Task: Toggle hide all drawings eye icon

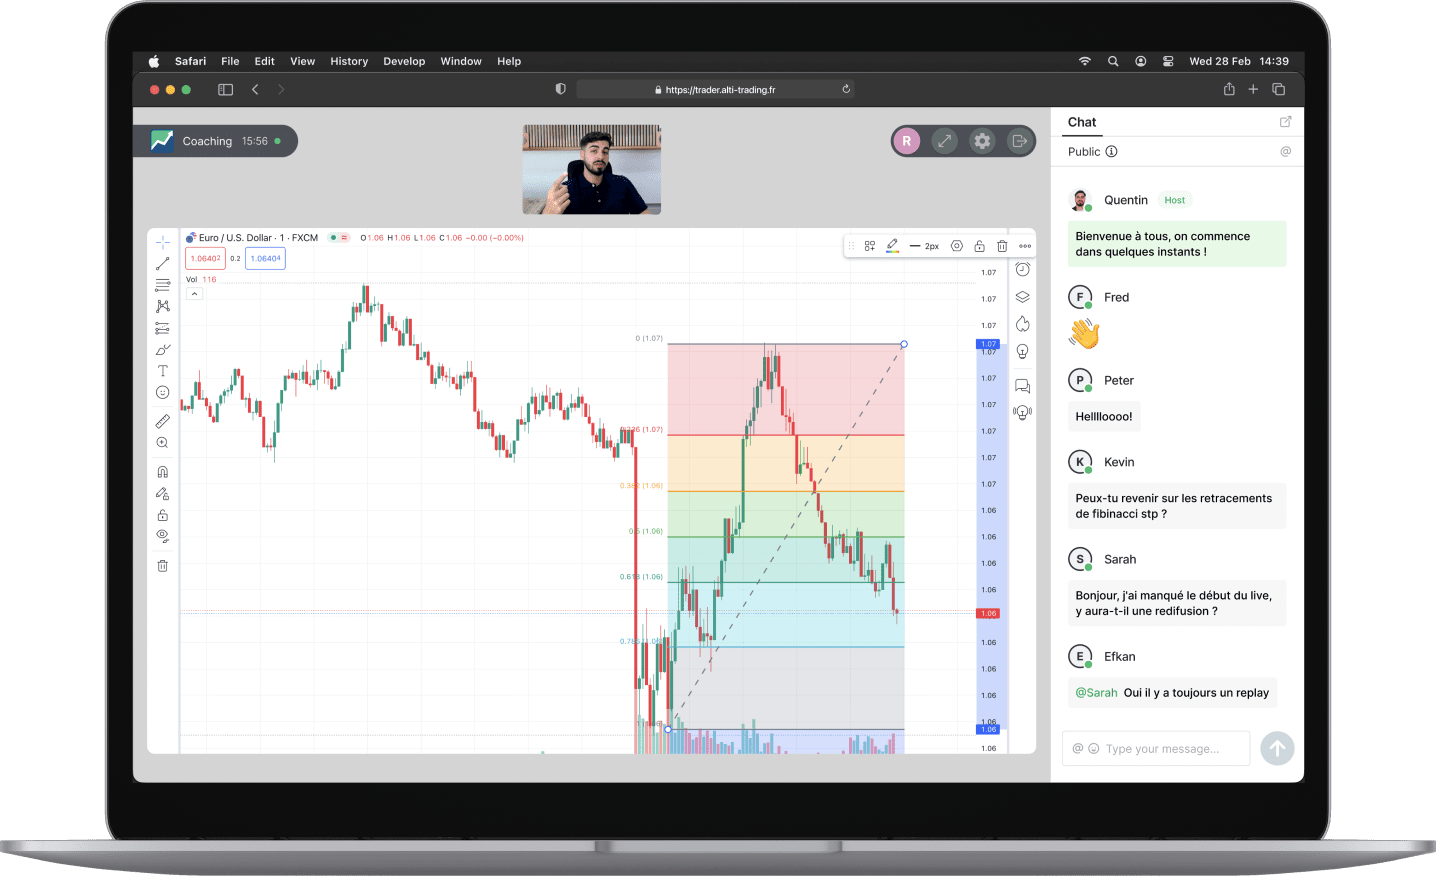Action: [x=162, y=536]
